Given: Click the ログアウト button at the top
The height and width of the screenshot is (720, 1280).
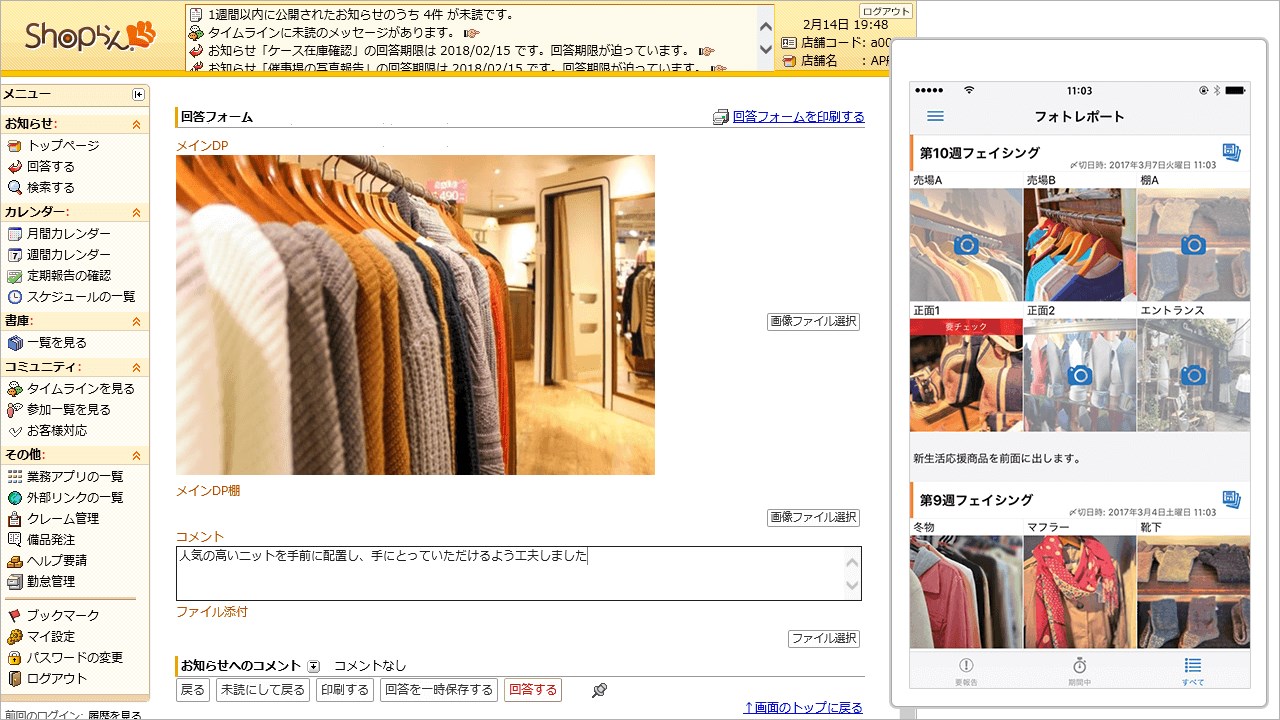Looking at the screenshot, I should 886,11.
